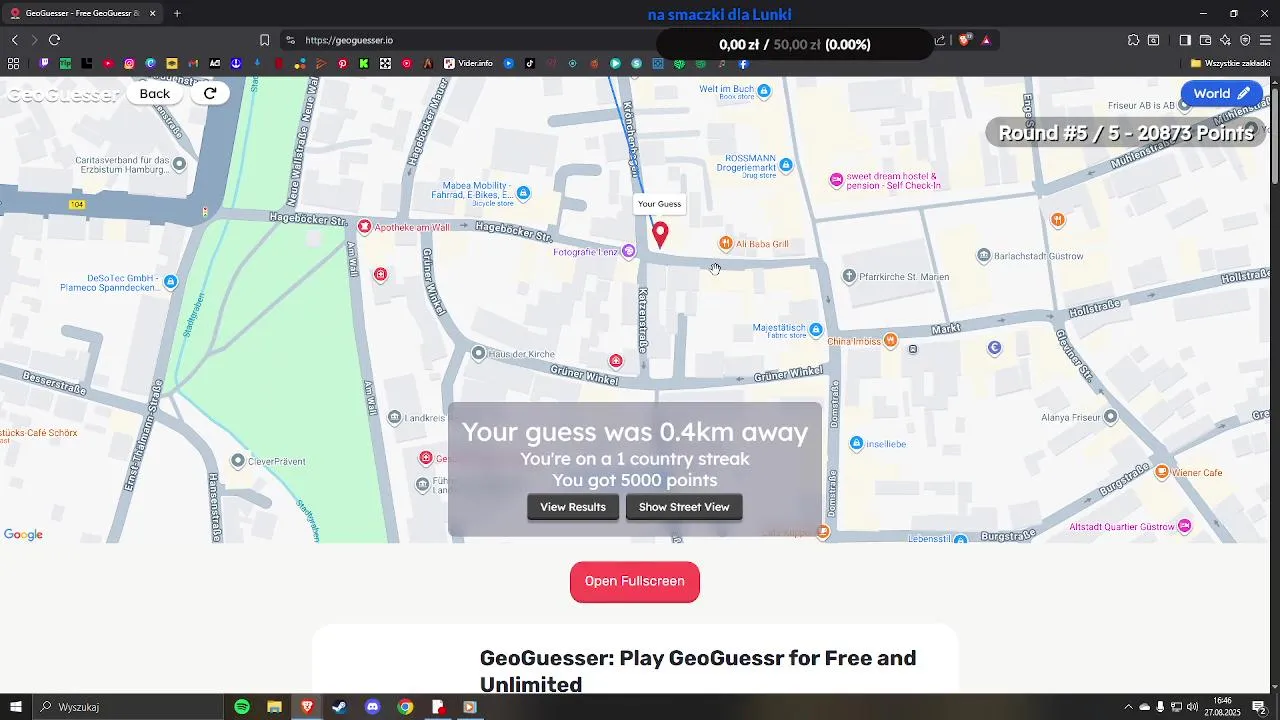This screenshot has height=720, width=1280.
Task: Click the Wyszukaj taskbar search box
Action: click(x=128, y=707)
